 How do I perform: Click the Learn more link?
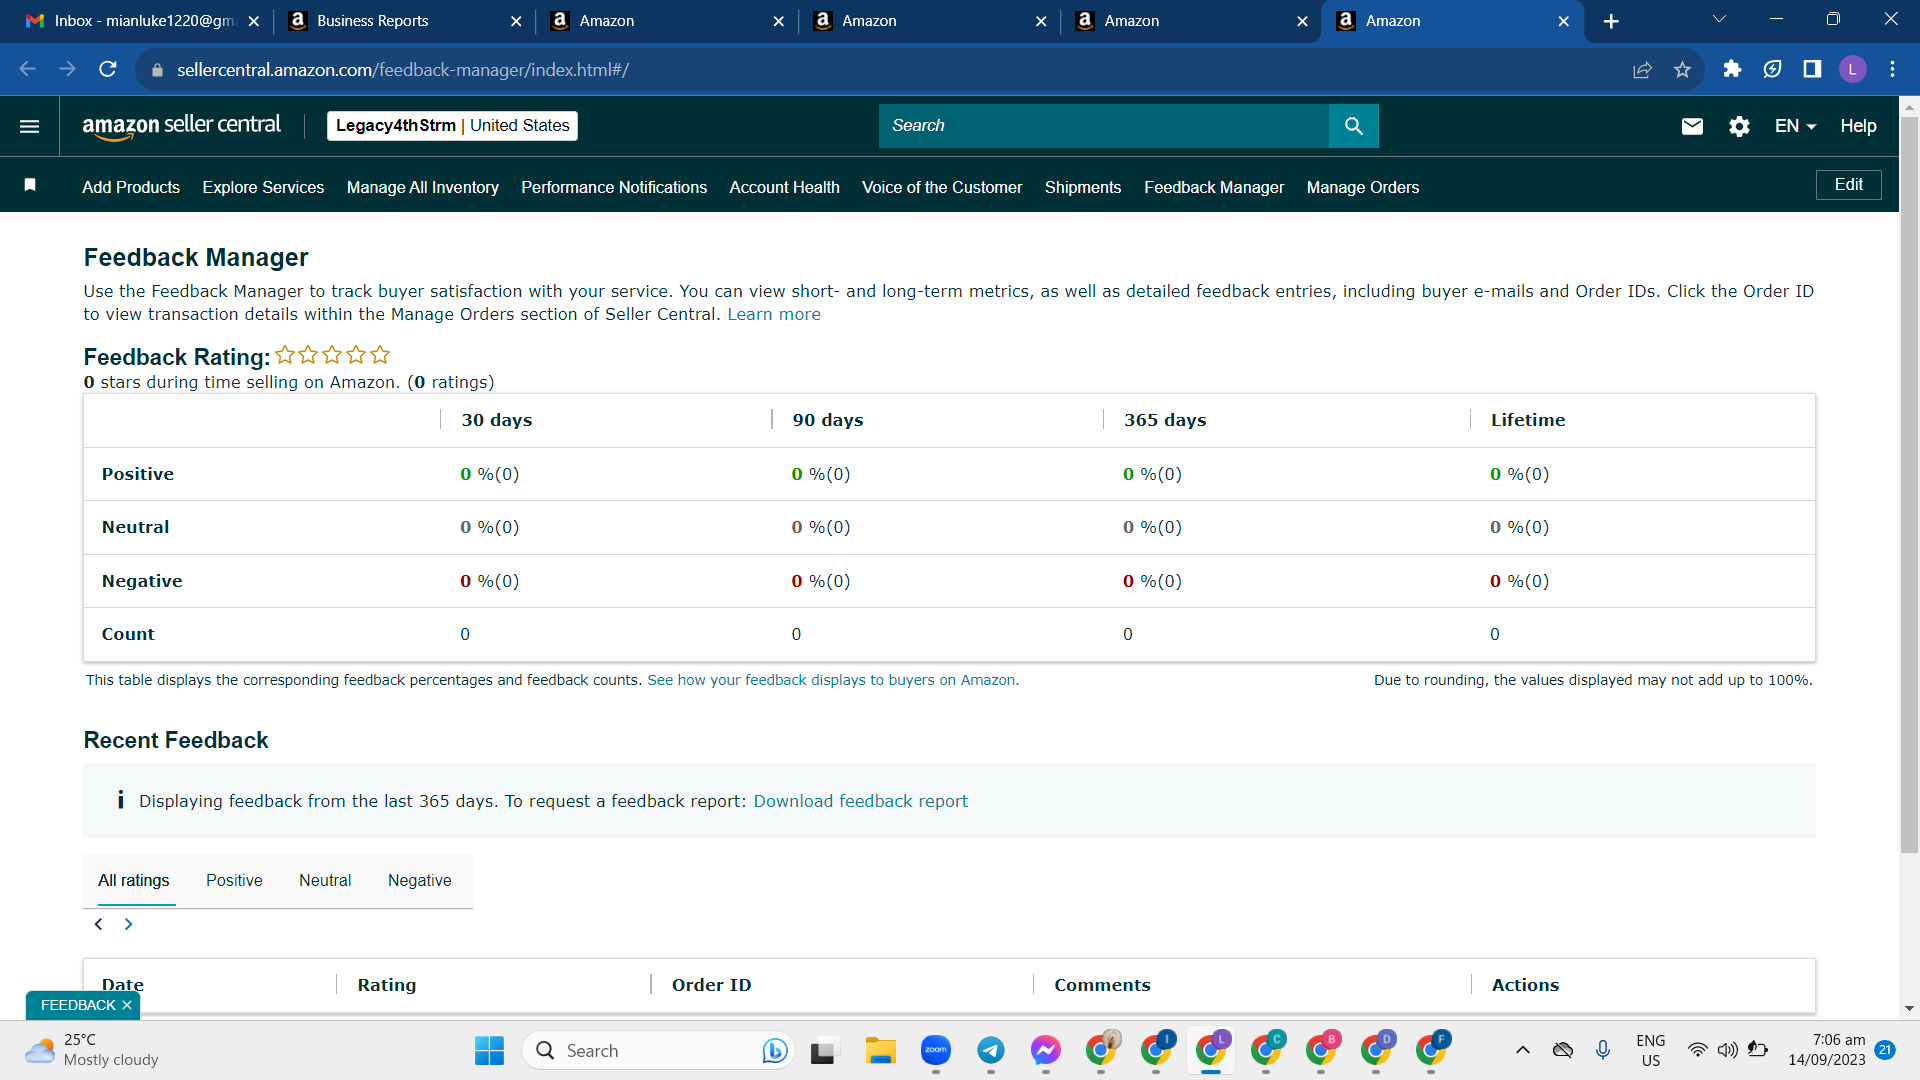tap(774, 314)
